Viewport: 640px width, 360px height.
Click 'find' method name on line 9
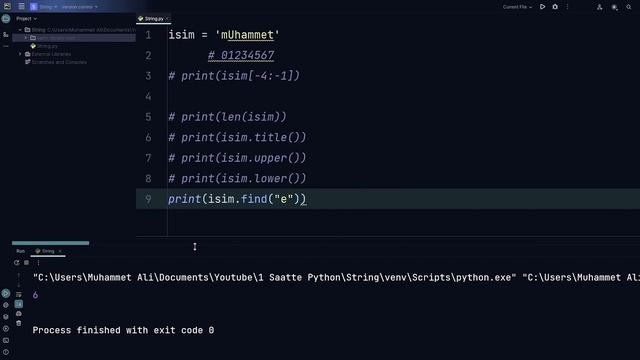(x=254, y=199)
